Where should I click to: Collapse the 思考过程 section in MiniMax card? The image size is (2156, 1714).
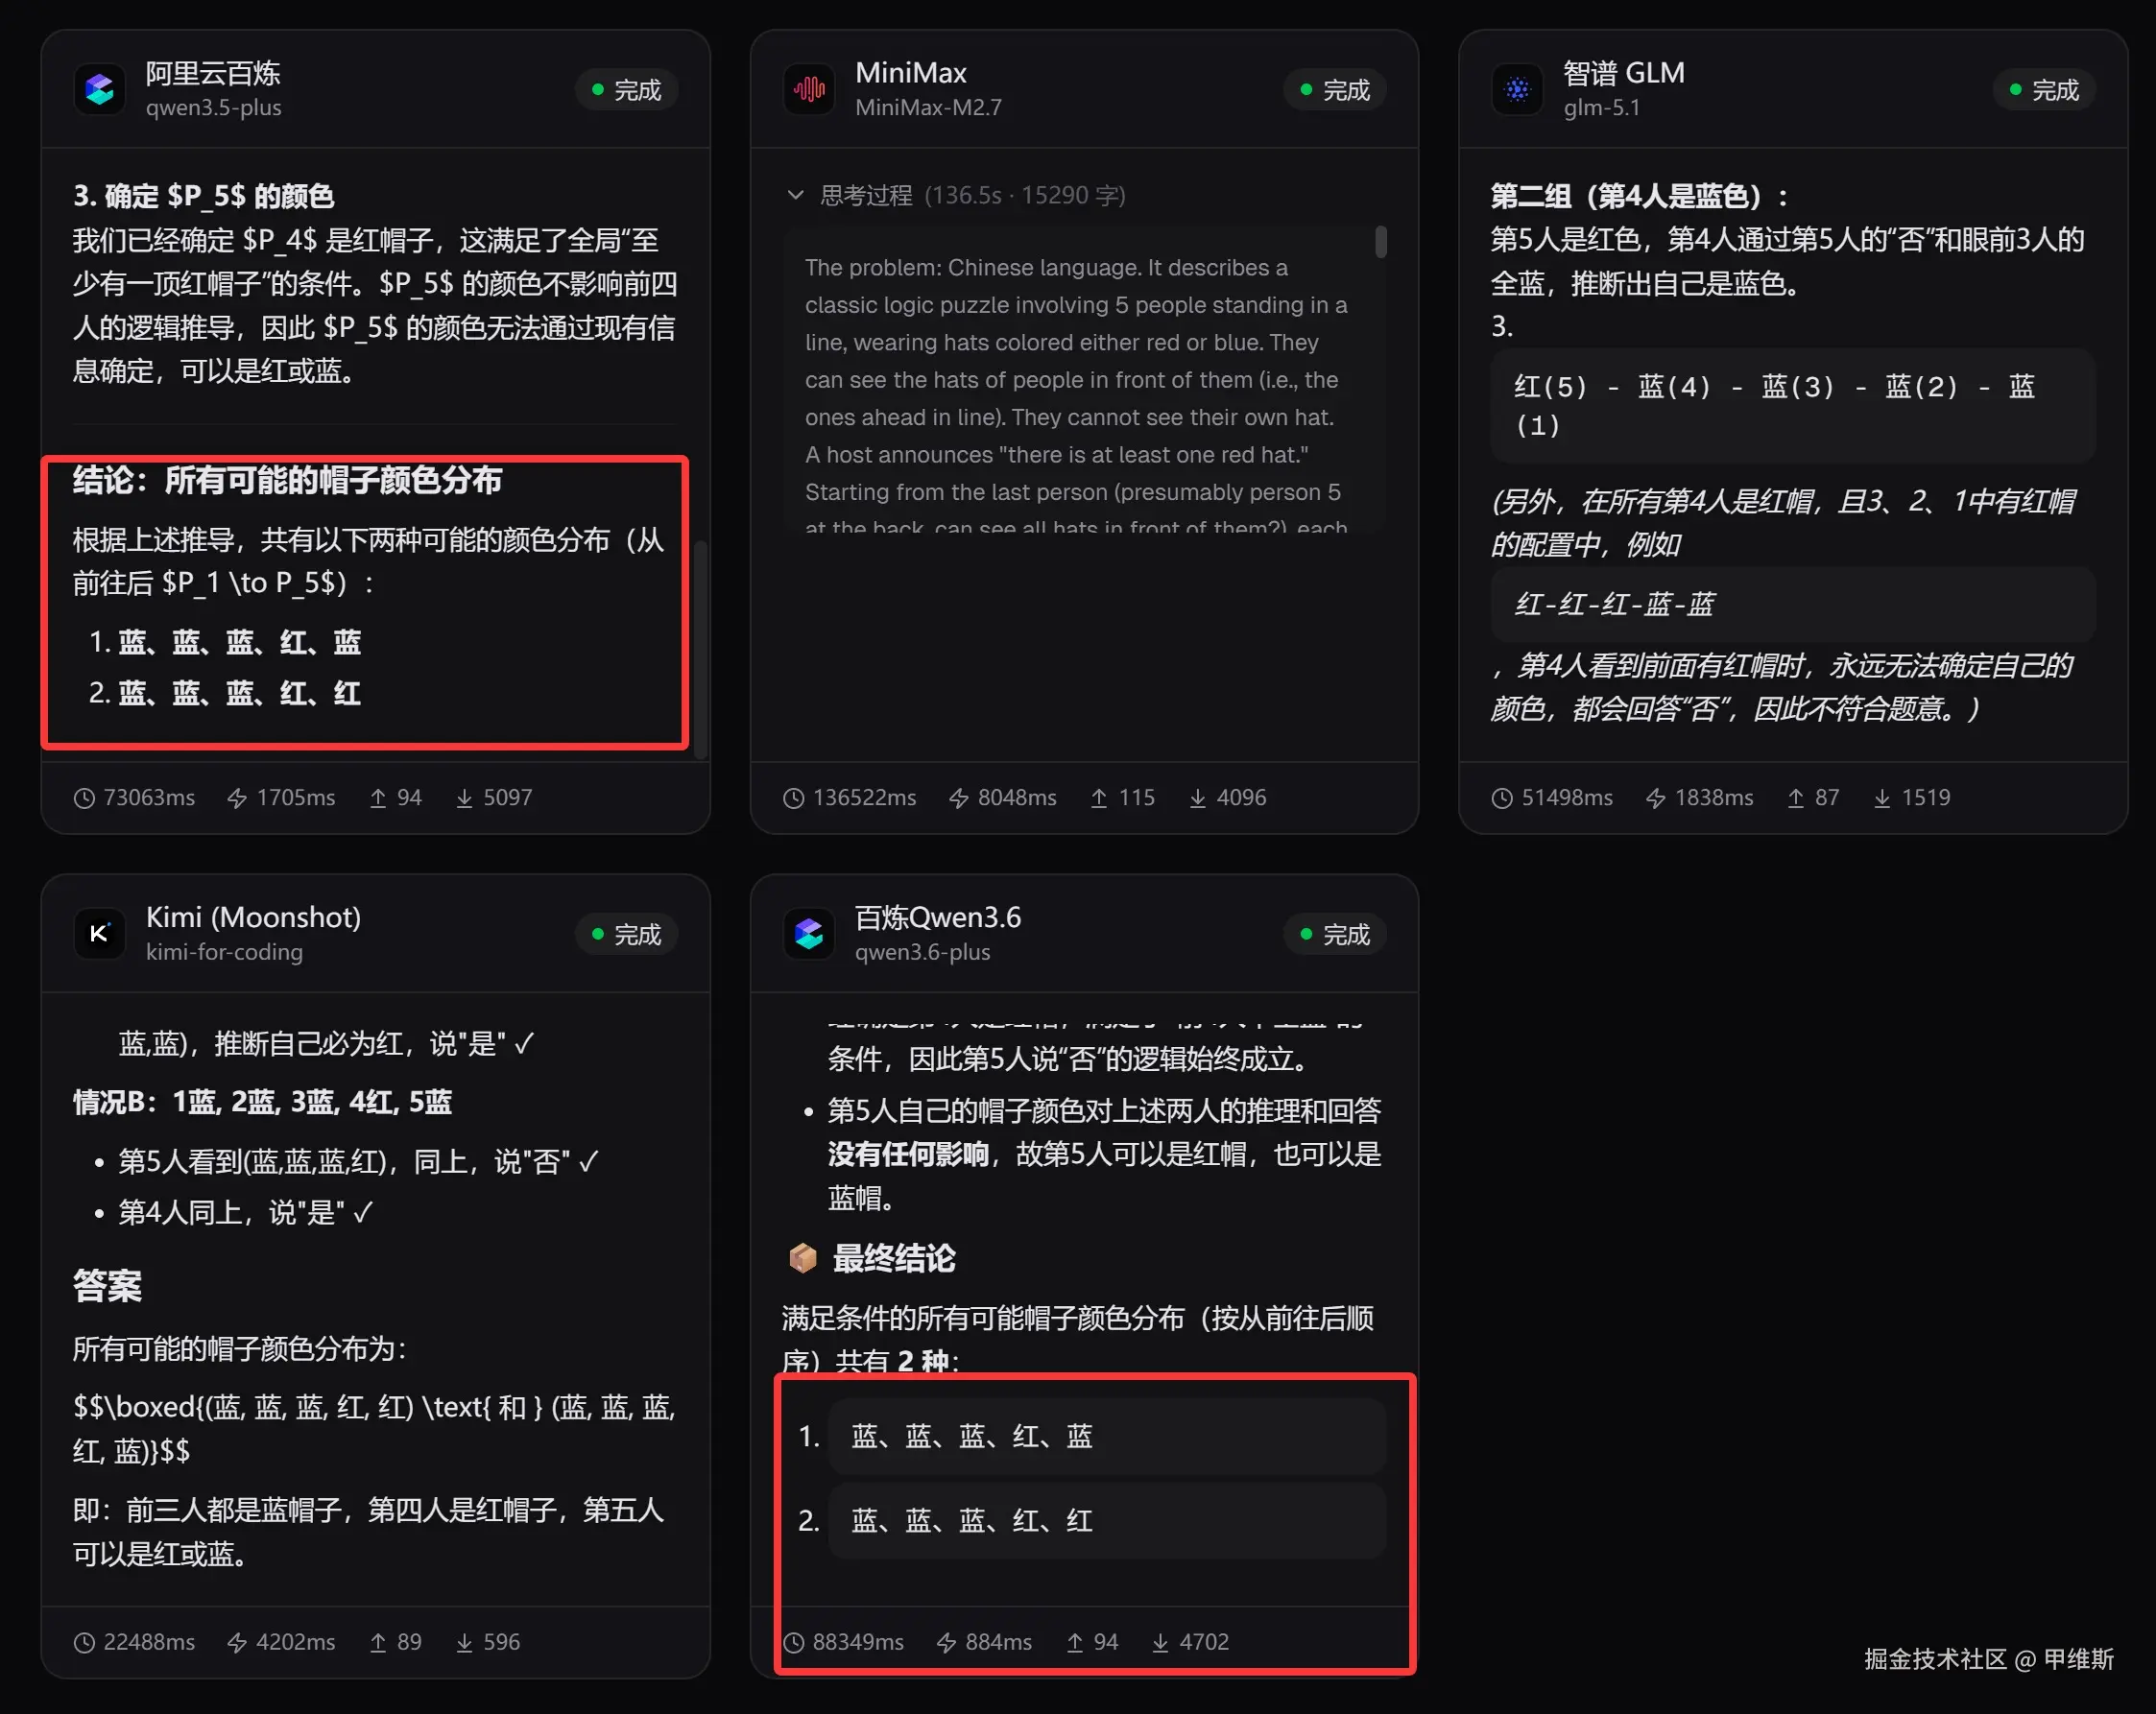[x=796, y=195]
